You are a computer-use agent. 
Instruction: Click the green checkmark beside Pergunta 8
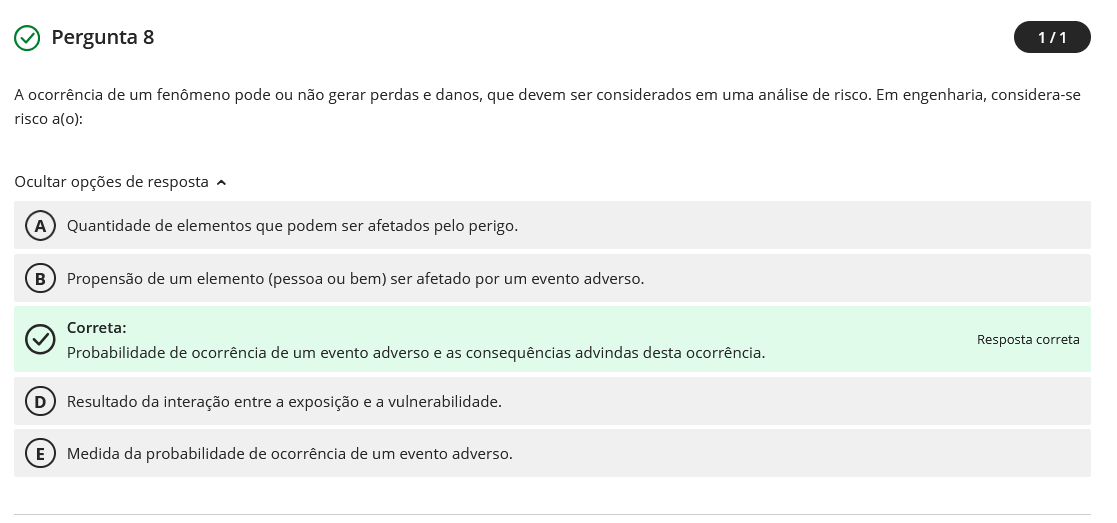(x=27, y=38)
